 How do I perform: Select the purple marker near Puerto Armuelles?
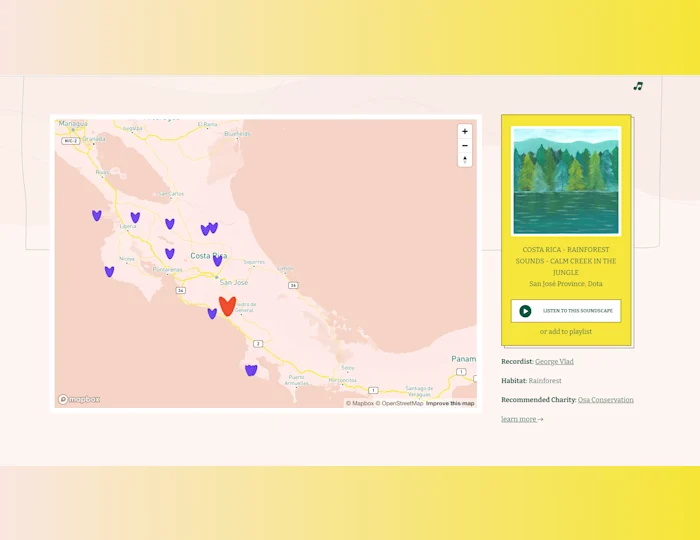(251, 370)
